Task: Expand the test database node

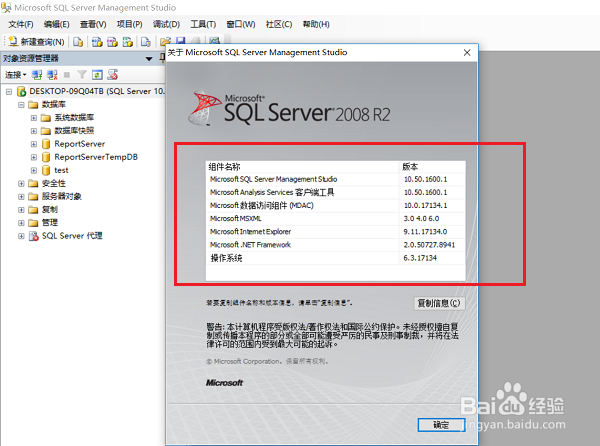Action: point(34,171)
